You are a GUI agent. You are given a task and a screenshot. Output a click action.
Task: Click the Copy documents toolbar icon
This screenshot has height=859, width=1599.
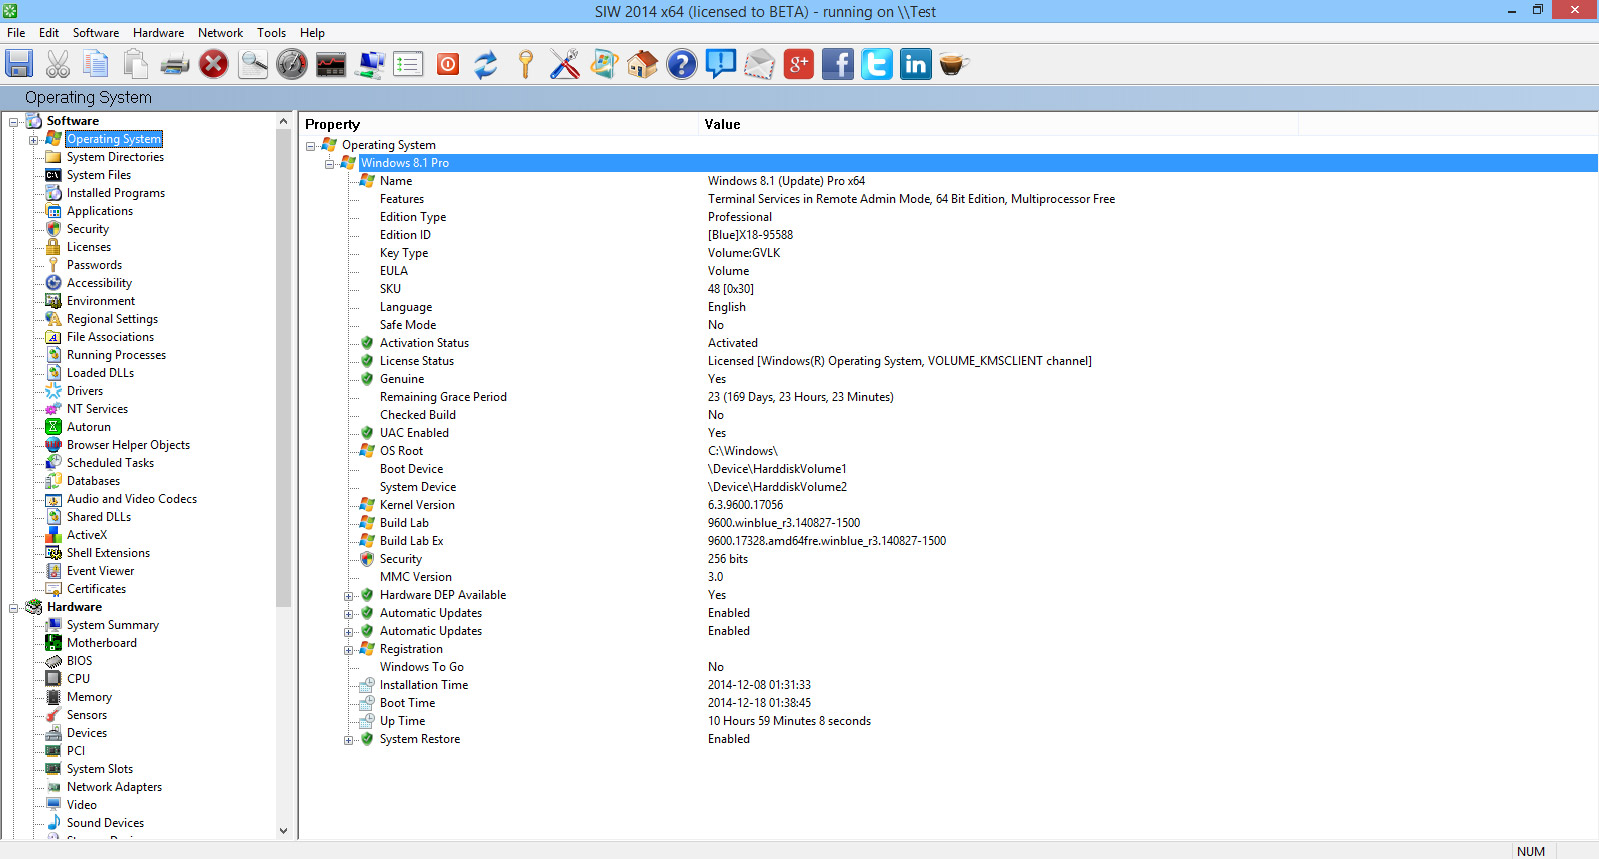coord(96,64)
